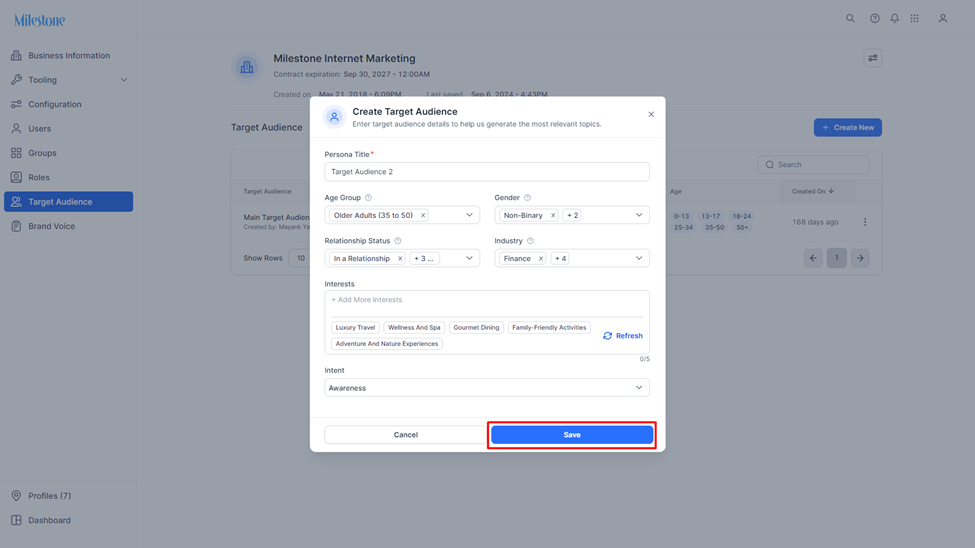This screenshot has width=975, height=548.
Task: Click the 168 days ago cell
Action: (815, 222)
